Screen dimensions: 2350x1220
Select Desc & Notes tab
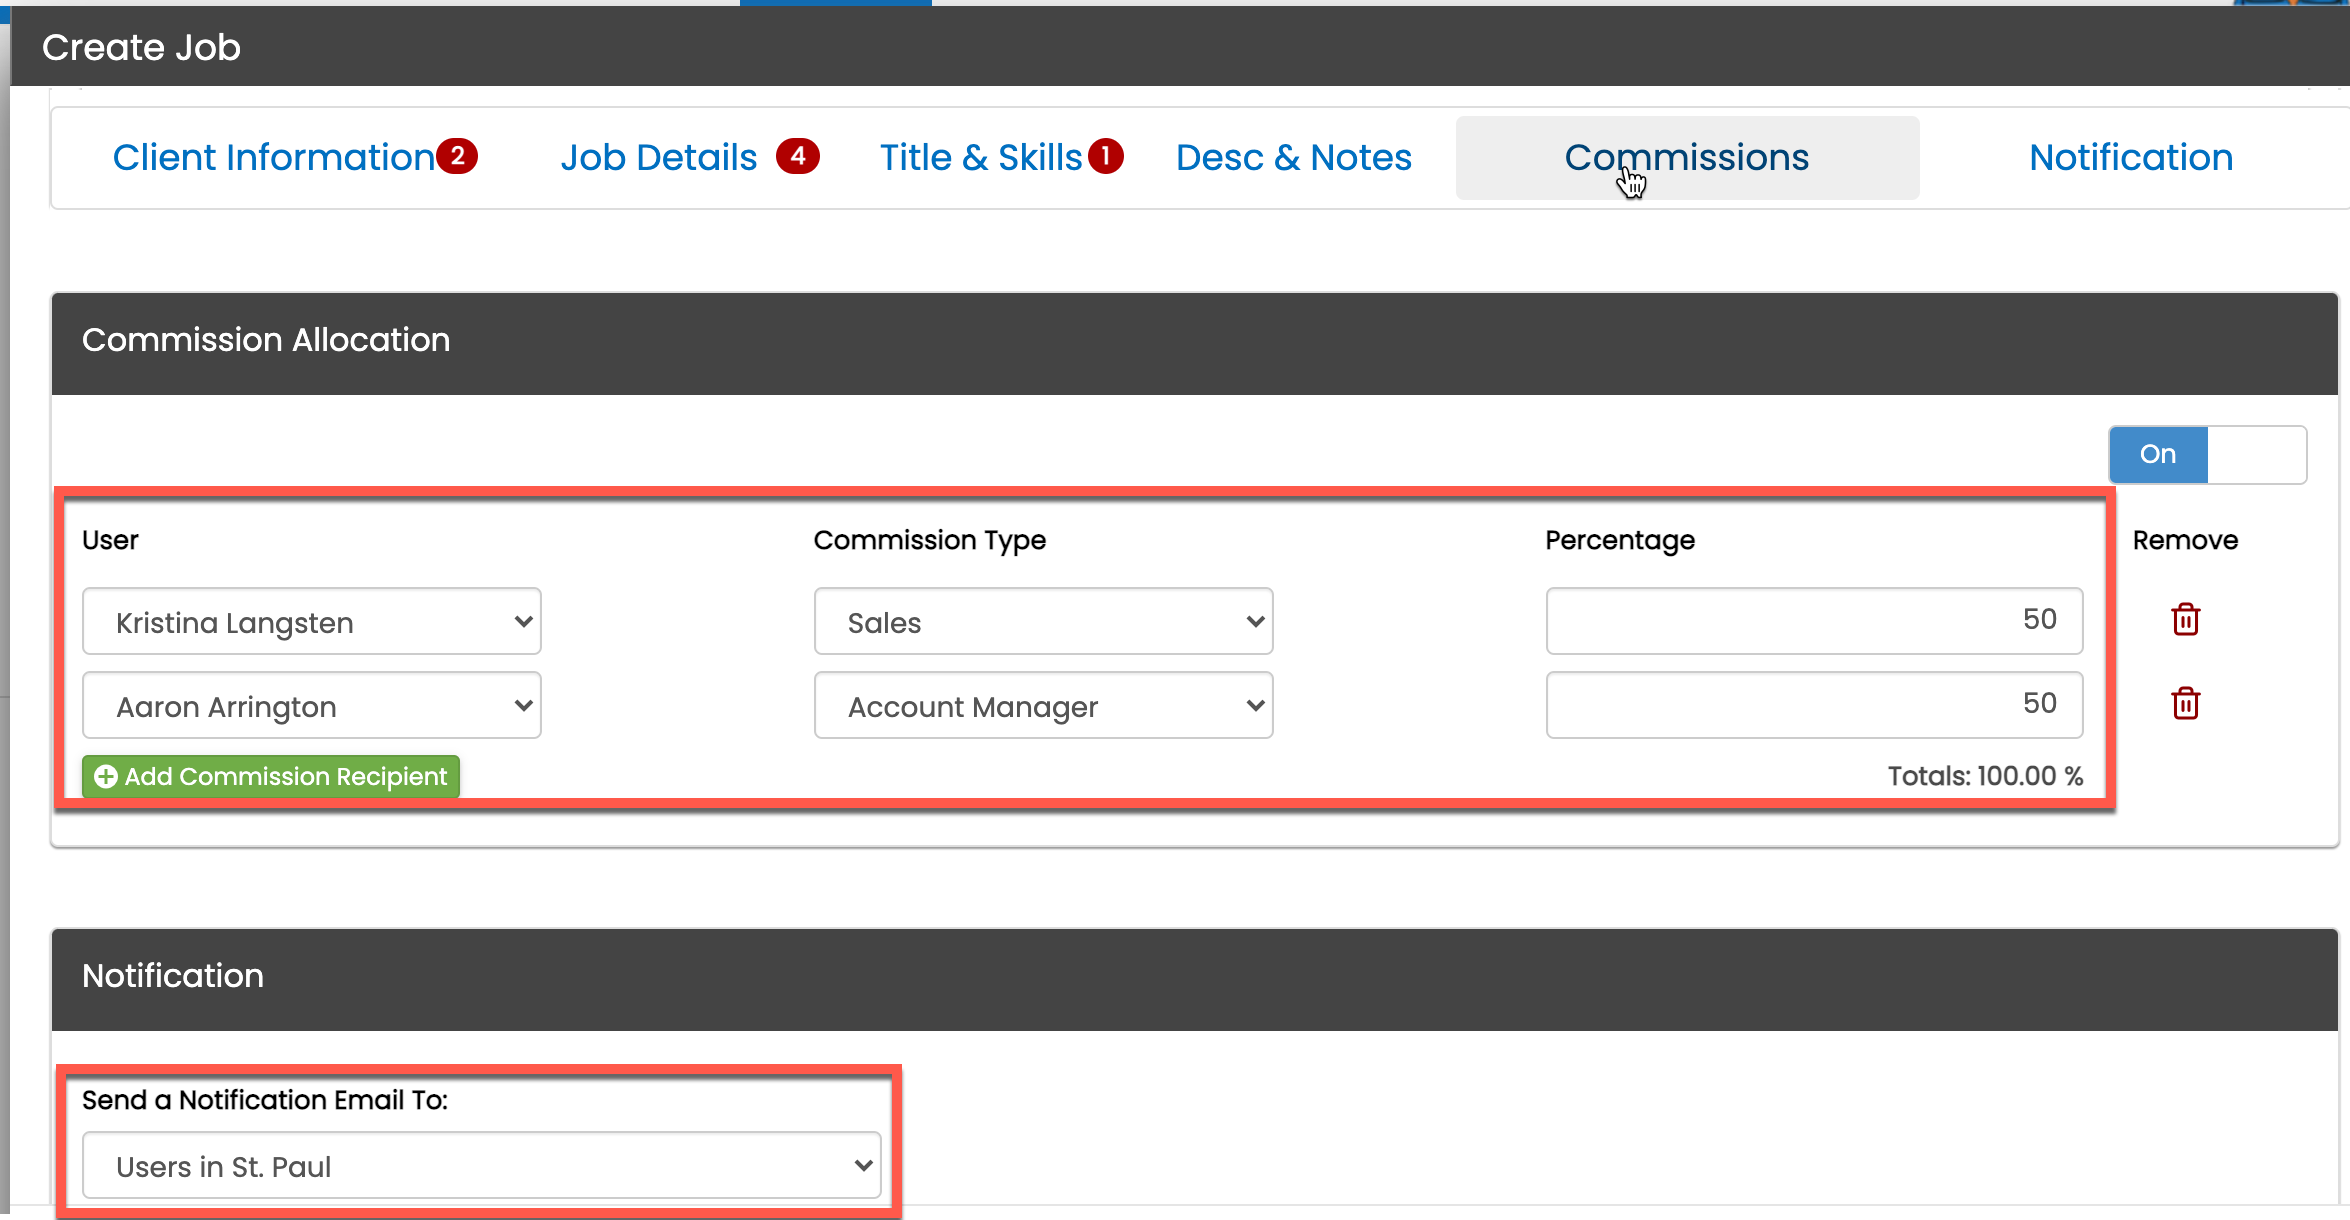(x=1293, y=158)
